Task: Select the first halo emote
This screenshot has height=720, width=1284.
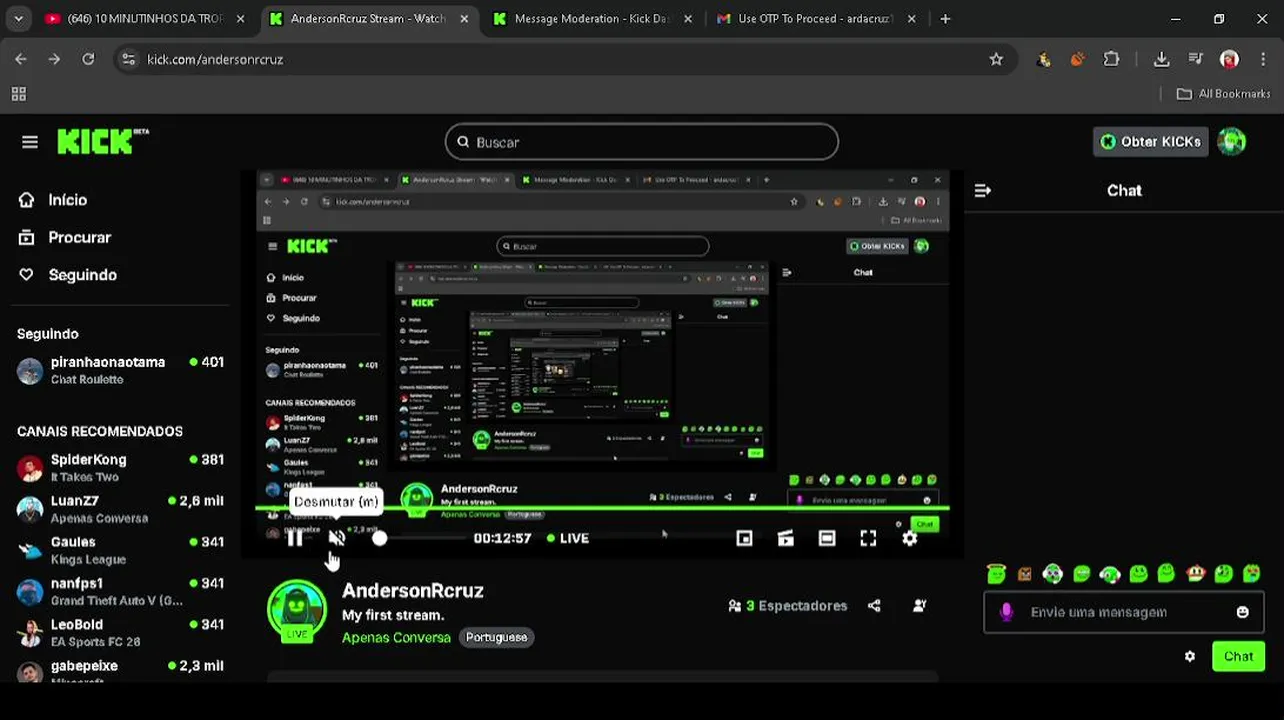Action: coord(996,573)
